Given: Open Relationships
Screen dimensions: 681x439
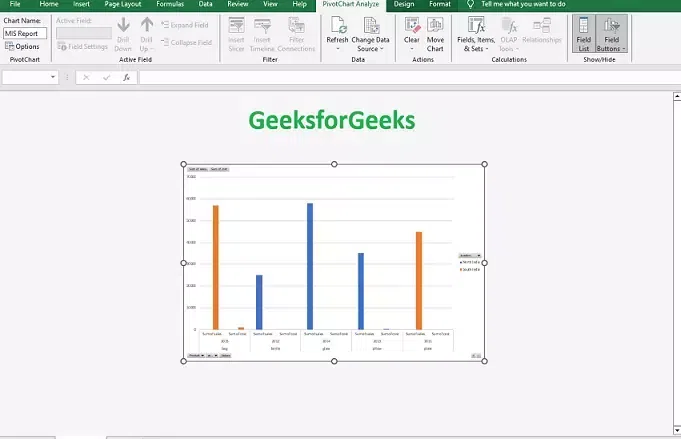Looking at the screenshot, I should point(542,30).
